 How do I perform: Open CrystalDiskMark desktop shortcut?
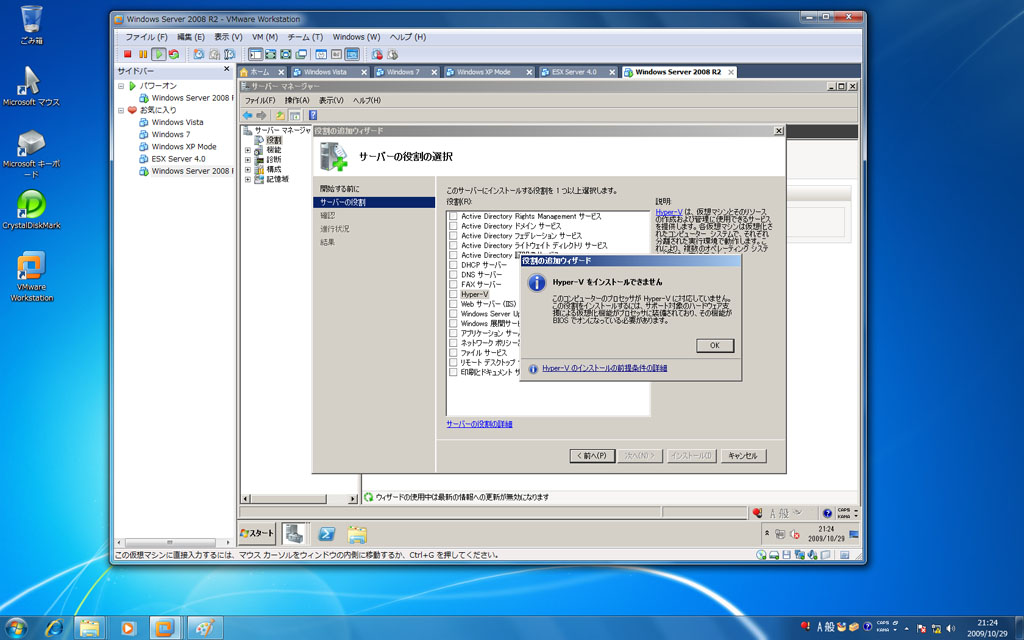31,209
